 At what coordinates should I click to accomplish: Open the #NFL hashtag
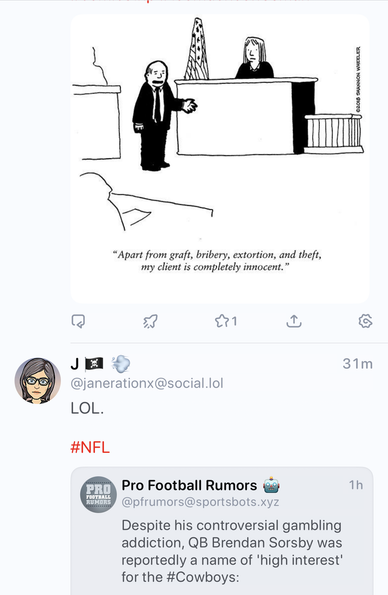coord(90,447)
